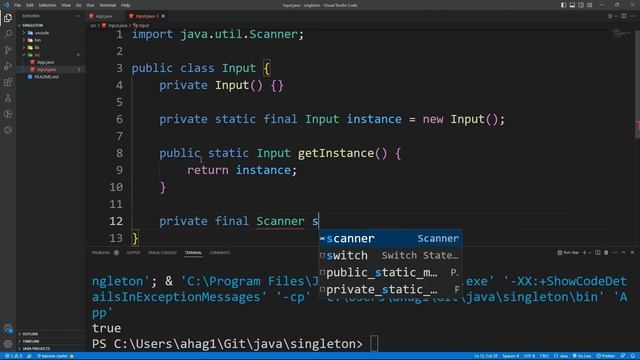Open the Testing beaker view
This screenshot has width=640, height=360.
[x=8, y=98]
